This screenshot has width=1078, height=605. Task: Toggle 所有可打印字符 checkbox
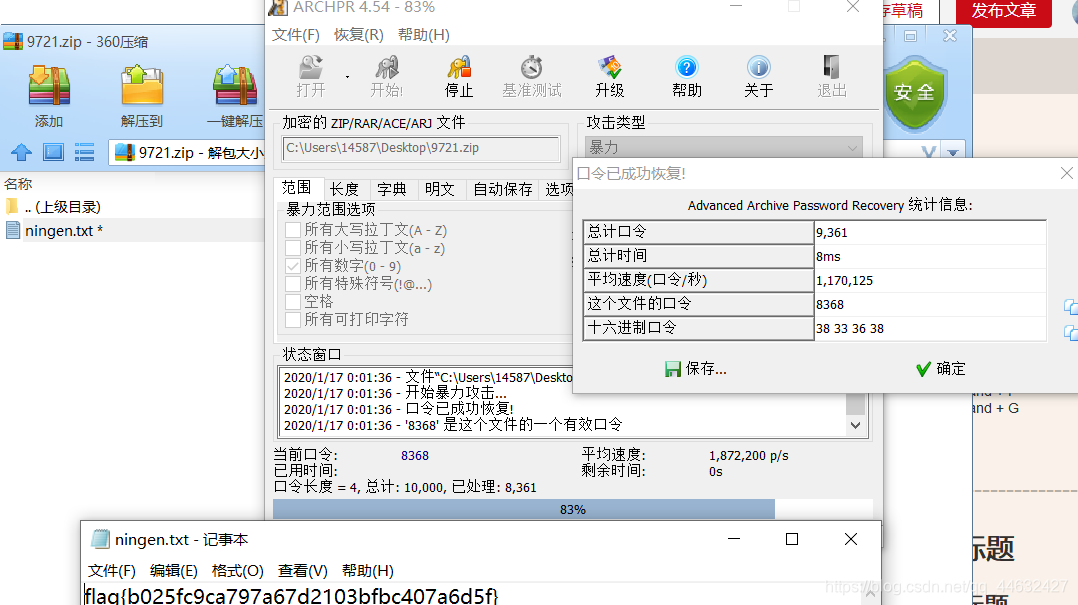(x=293, y=319)
